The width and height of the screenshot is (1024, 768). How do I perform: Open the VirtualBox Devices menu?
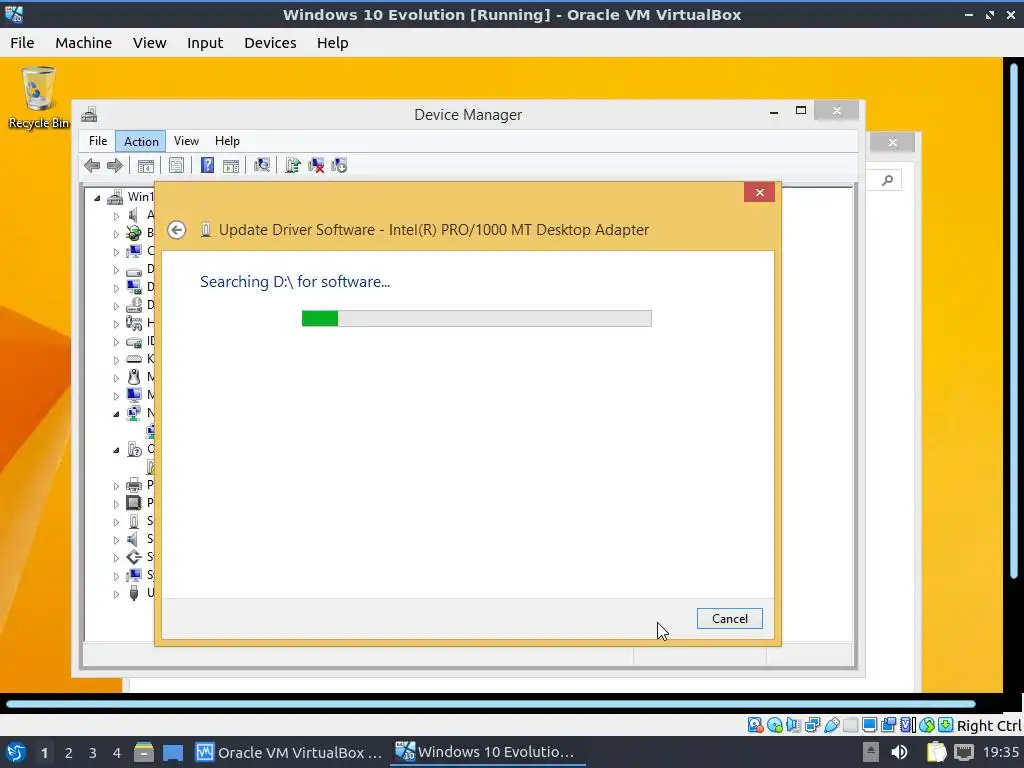pyautogui.click(x=270, y=43)
